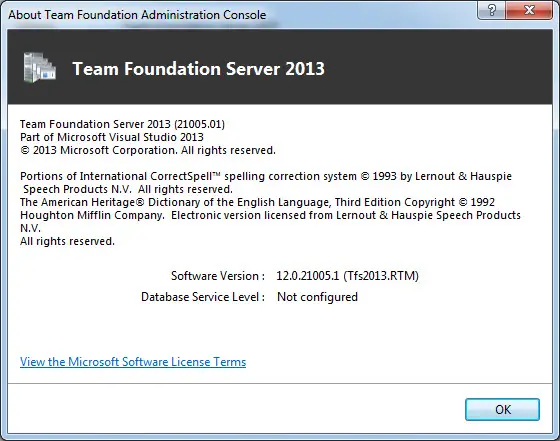Screen dimensions: 560x441
Task: Click the Houghton Mifflin Company line
Action: pos(270,215)
